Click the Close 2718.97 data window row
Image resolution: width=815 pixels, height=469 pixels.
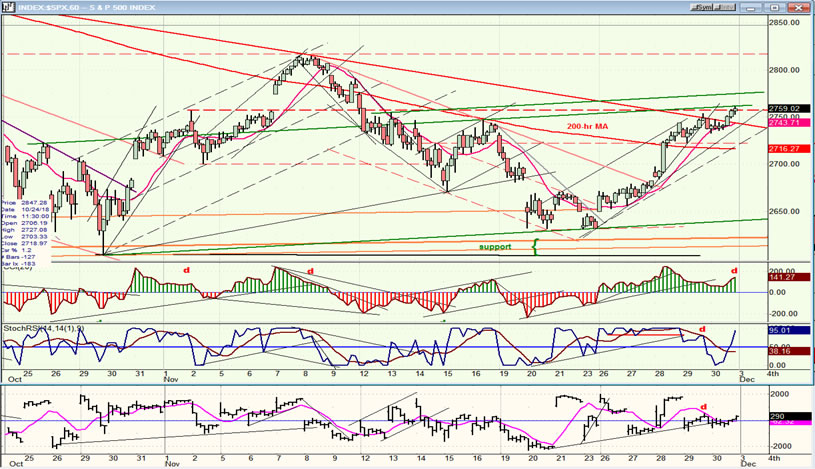pos(24,243)
